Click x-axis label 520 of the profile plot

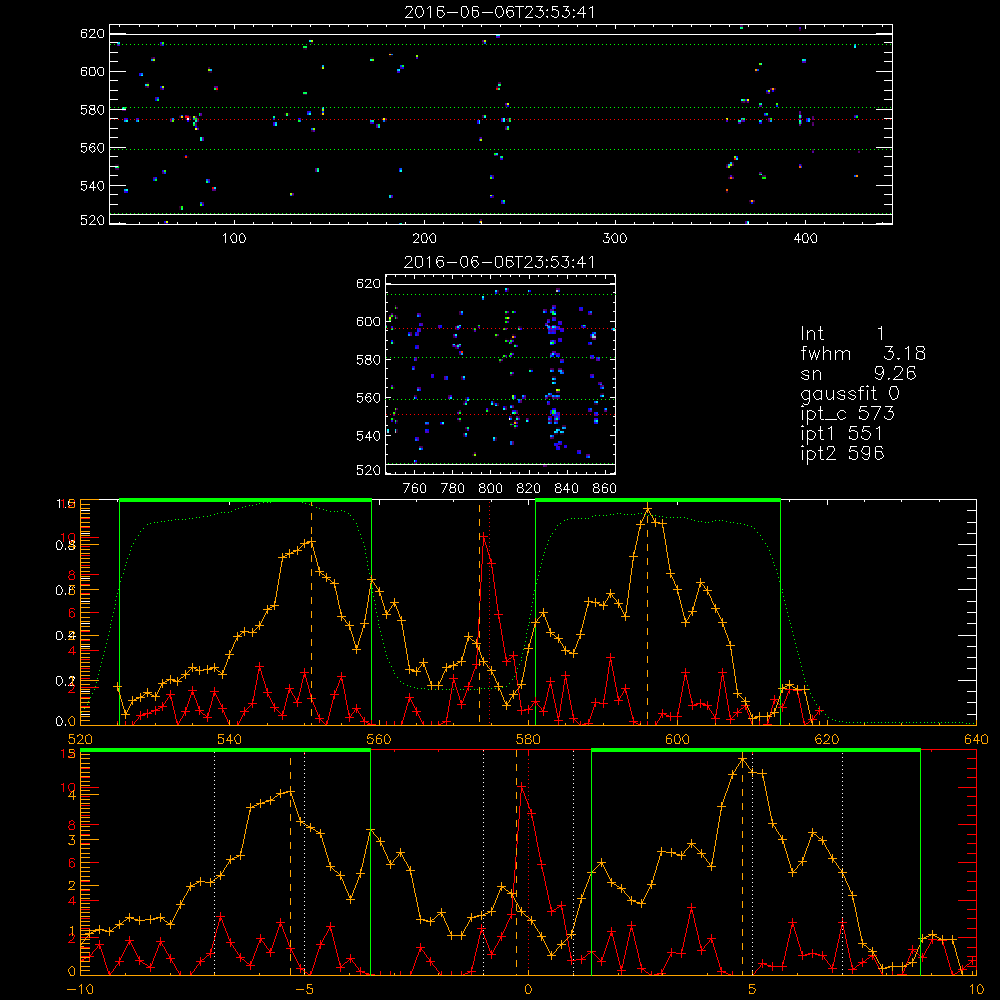pos(80,740)
